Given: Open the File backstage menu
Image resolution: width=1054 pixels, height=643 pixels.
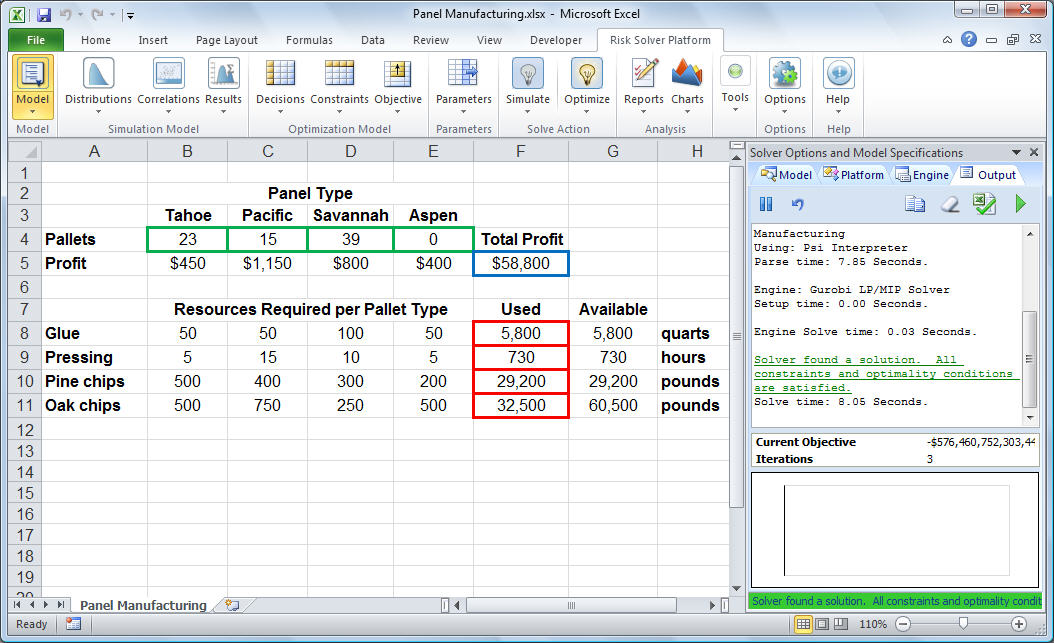Looking at the screenshot, I should pyautogui.click(x=36, y=40).
